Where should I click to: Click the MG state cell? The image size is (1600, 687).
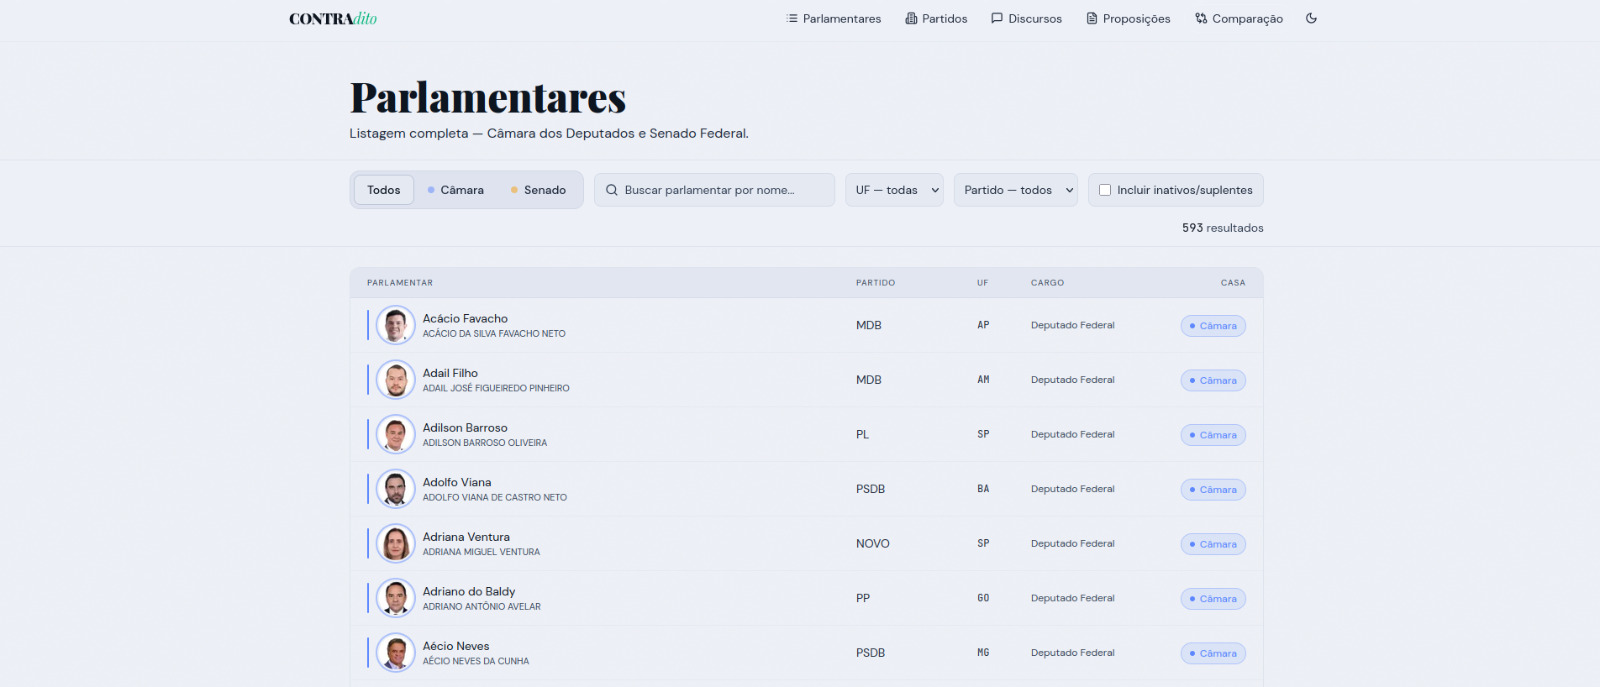983,653
